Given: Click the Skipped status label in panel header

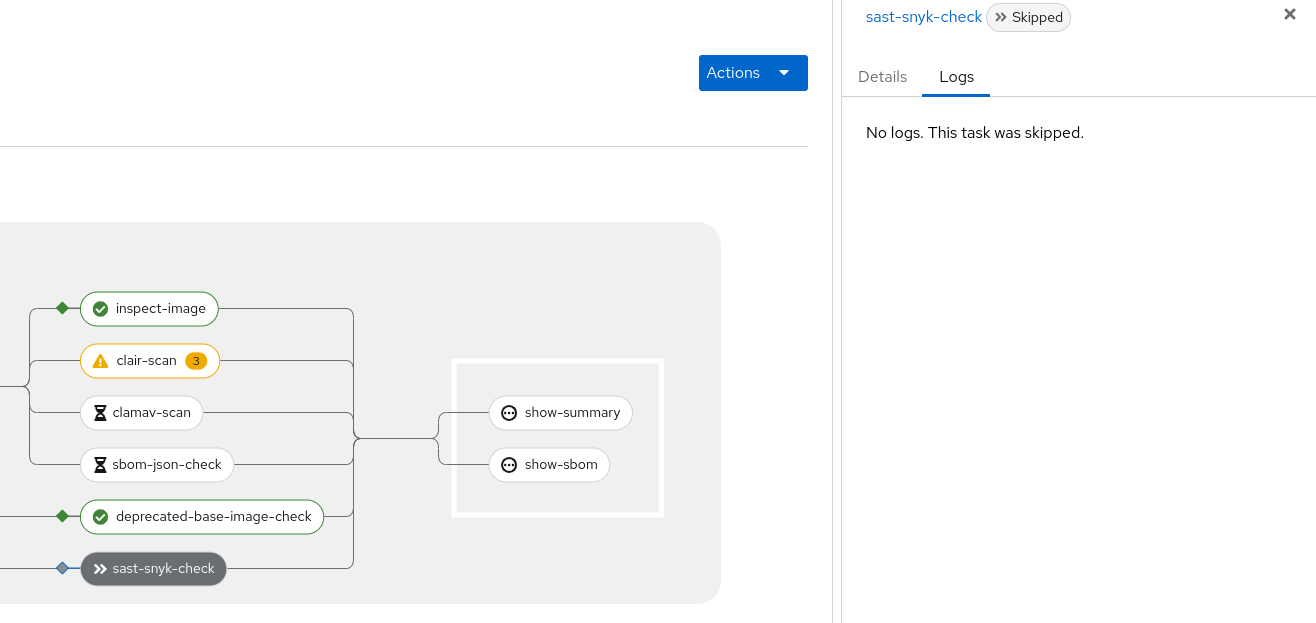Looking at the screenshot, I should pyautogui.click(x=1028, y=17).
